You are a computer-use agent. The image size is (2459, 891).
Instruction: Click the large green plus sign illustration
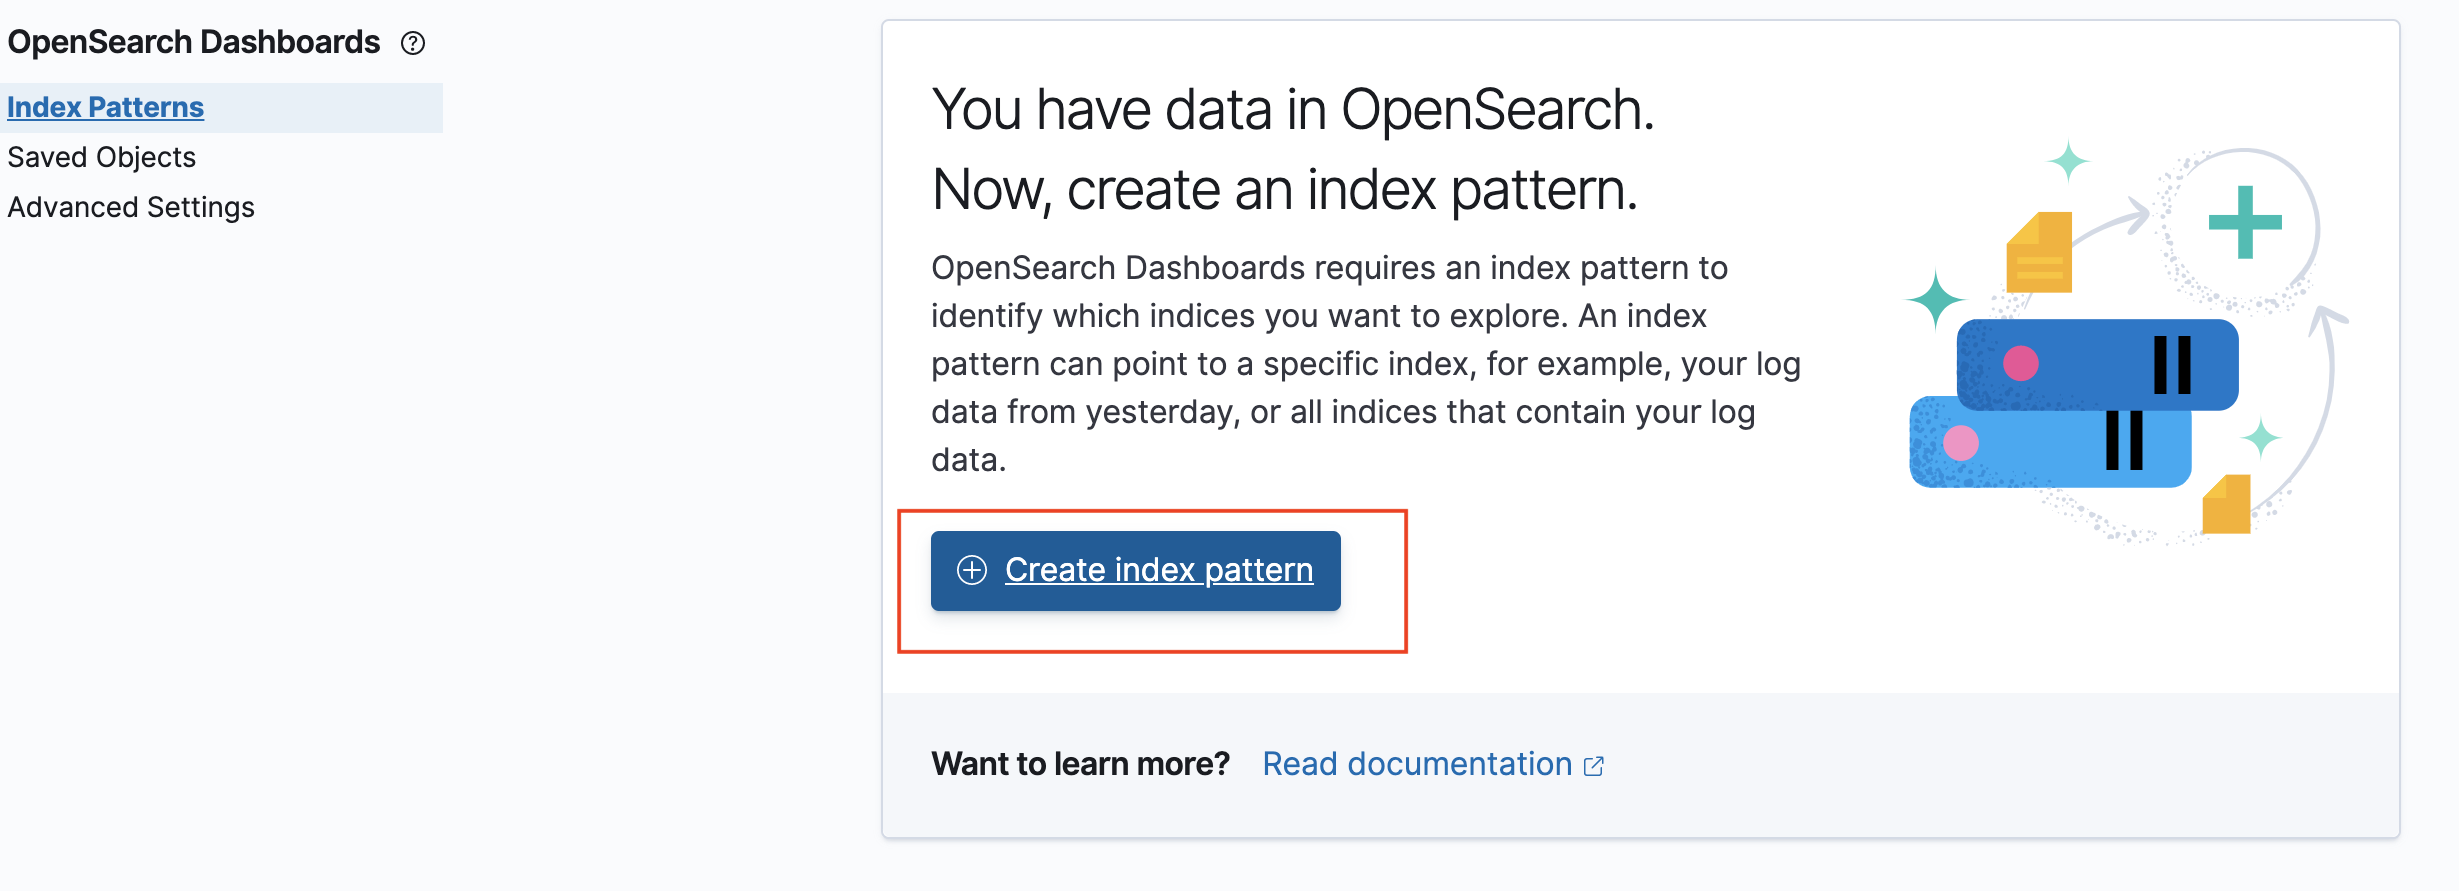(2245, 222)
